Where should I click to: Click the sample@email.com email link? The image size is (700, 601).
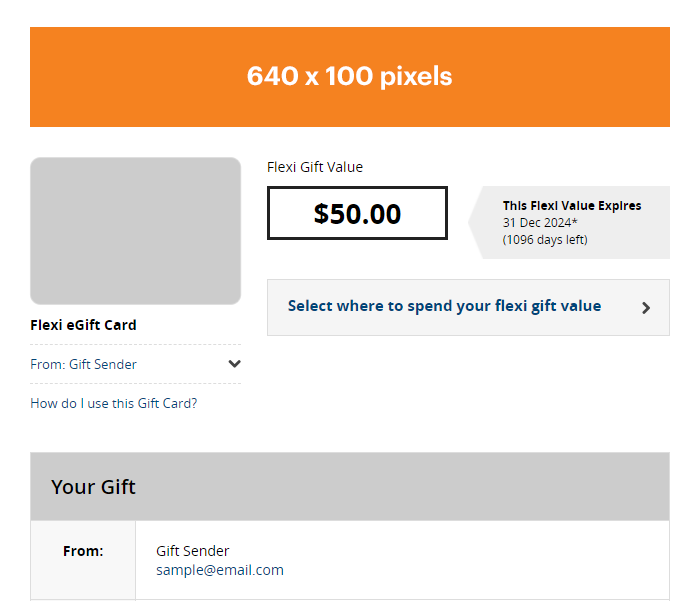tap(220, 570)
